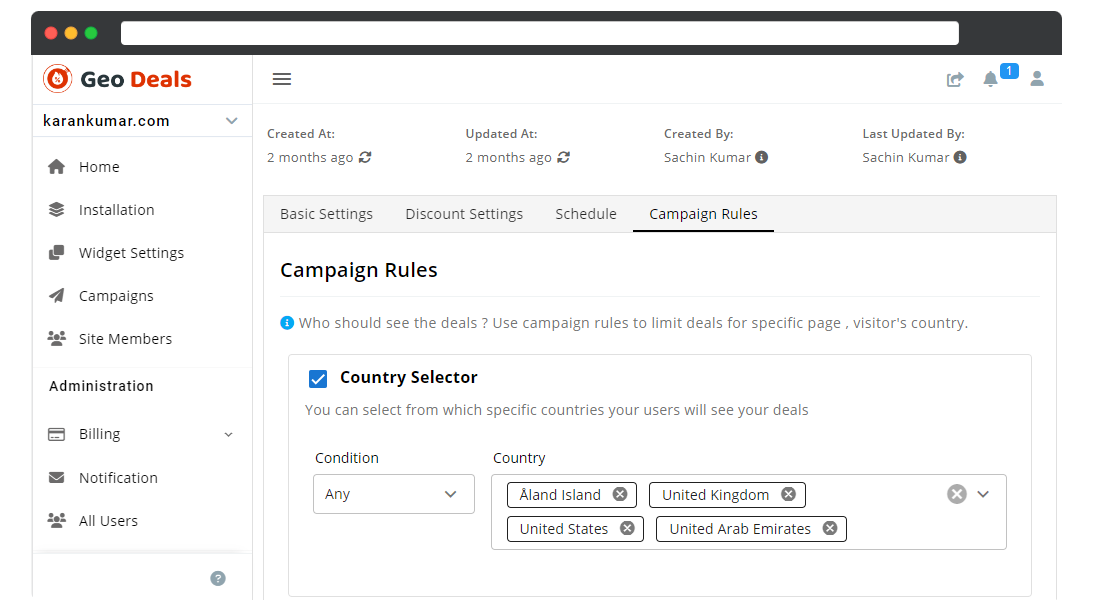Screen dimensions: 1093x611
Task: Click the United Kingdom tag text
Action: click(716, 495)
